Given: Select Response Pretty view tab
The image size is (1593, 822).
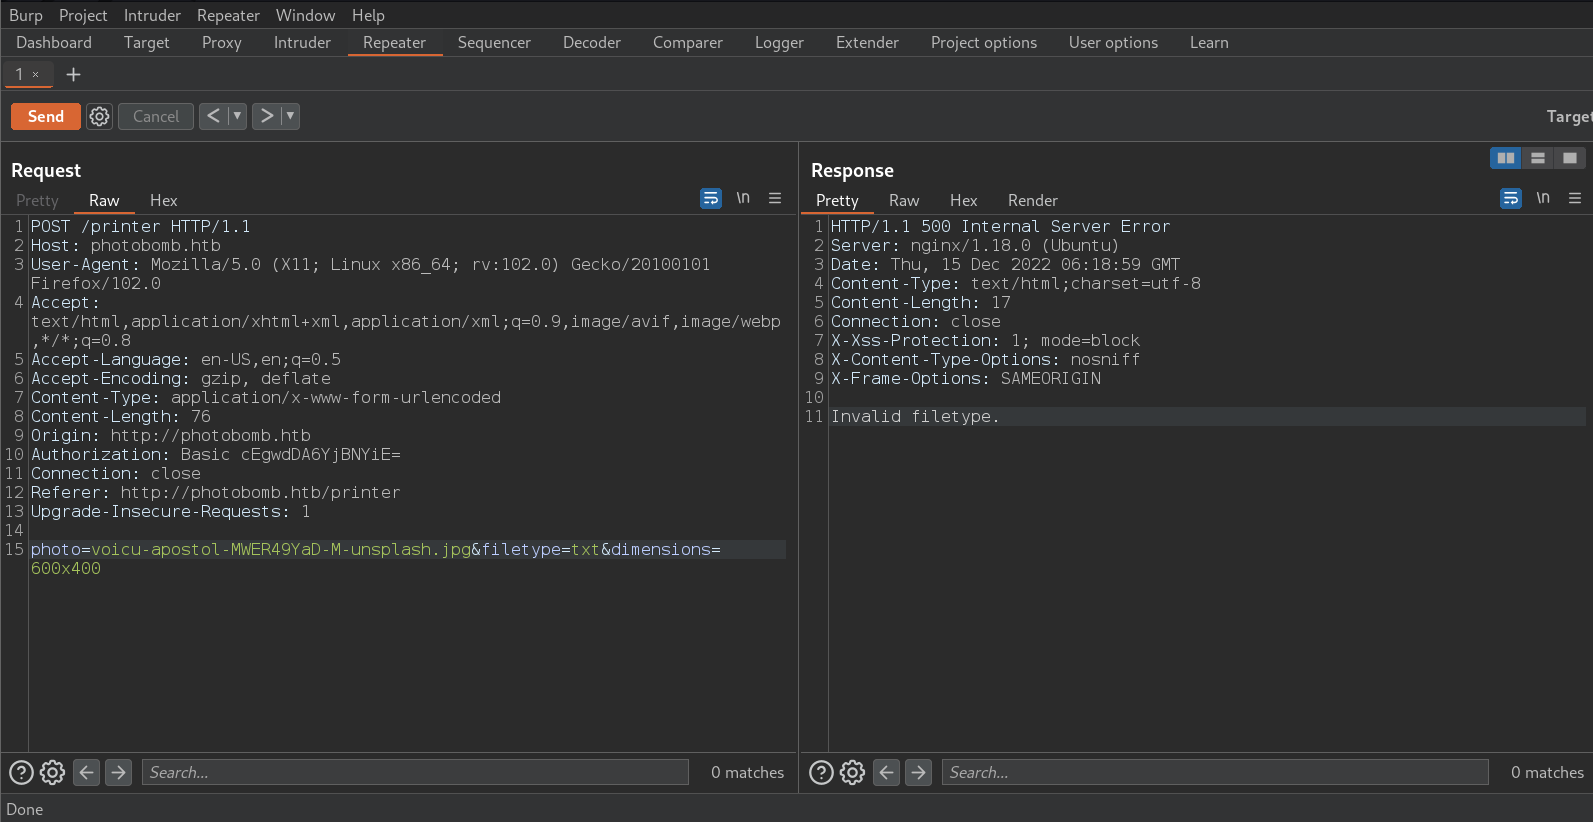Looking at the screenshot, I should coord(837,200).
